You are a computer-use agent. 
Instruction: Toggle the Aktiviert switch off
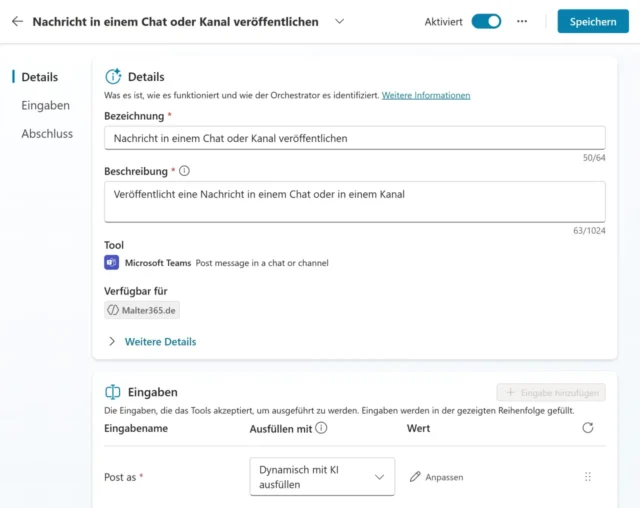click(486, 21)
